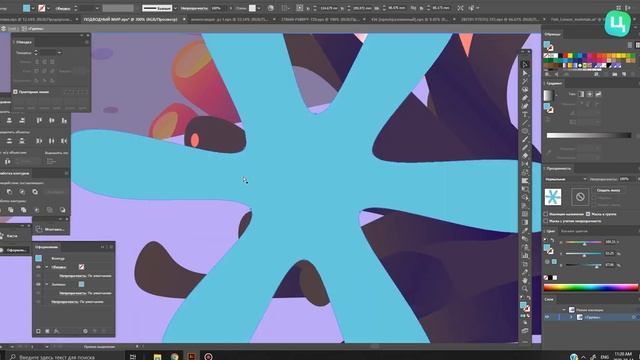
Task: Hide the Группа layer in Слои panel
Action: pyautogui.click(x=547, y=317)
